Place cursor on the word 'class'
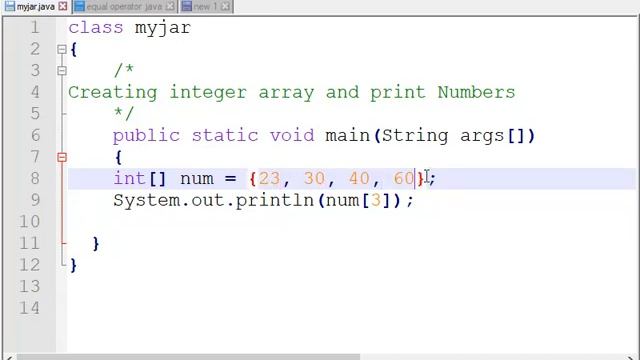 [x=96, y=28]
